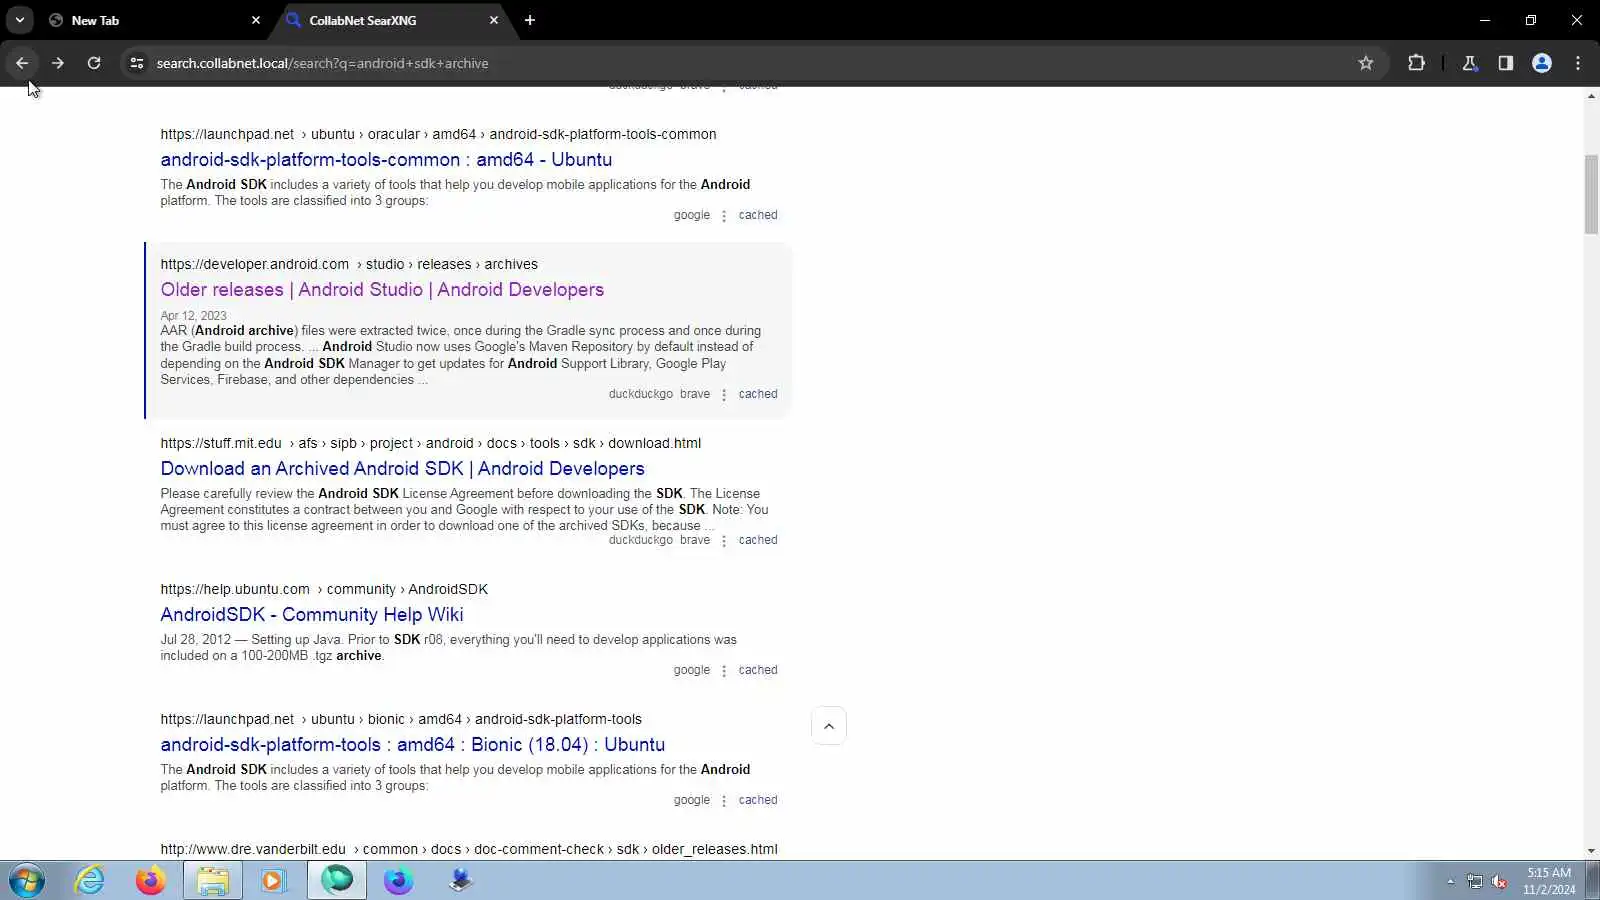The height and width of the screenshot is (900, 1600).
Task: Click the launchpad.net bionic android-sdk-platform-tools URL
Action: click(x=401, y=719)
